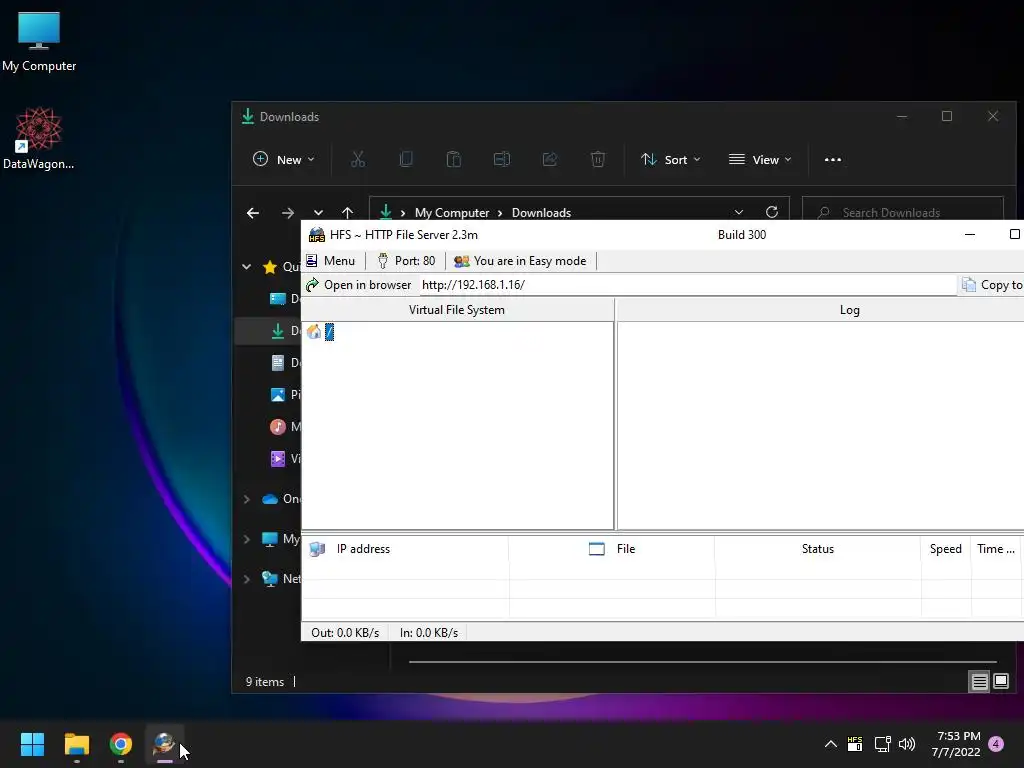
Task: Open File Explorer from the taskbar
Action: click(x=76, y=744)
